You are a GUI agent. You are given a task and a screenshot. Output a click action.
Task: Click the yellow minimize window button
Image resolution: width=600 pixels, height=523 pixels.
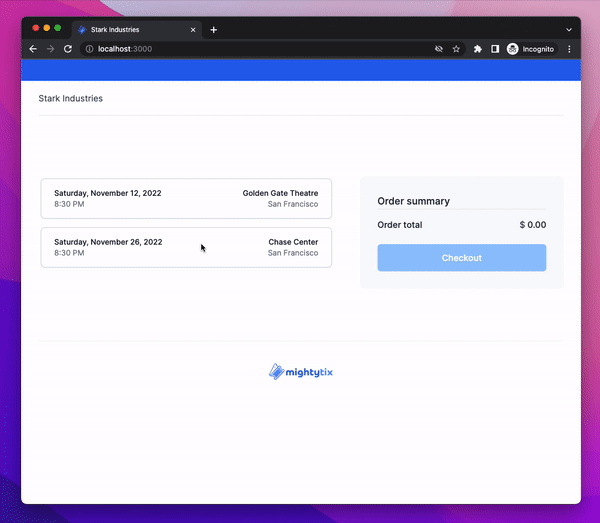pyautogui.click(x=47, y=28)
